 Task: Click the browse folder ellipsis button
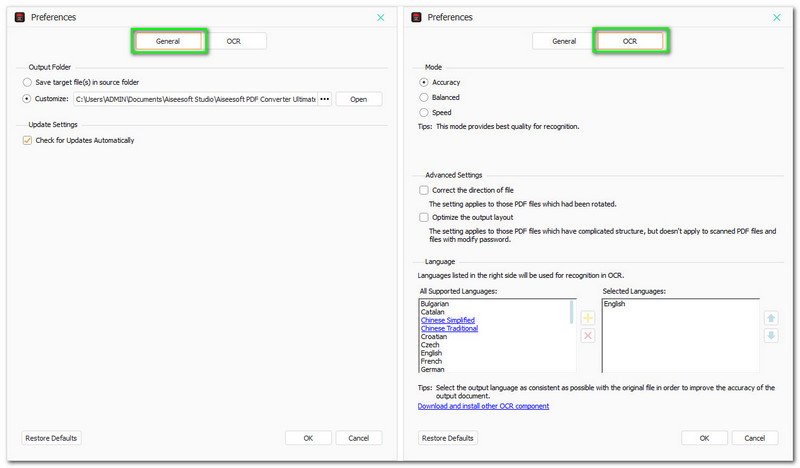pyautogui.click(x=324, y=99)
